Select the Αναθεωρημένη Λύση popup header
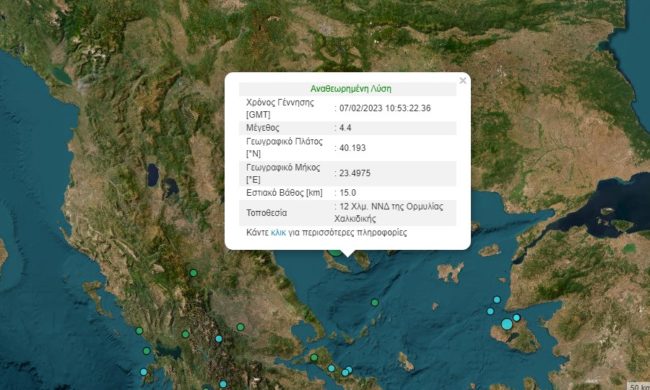The image size is (650, 390). (351, 89)
